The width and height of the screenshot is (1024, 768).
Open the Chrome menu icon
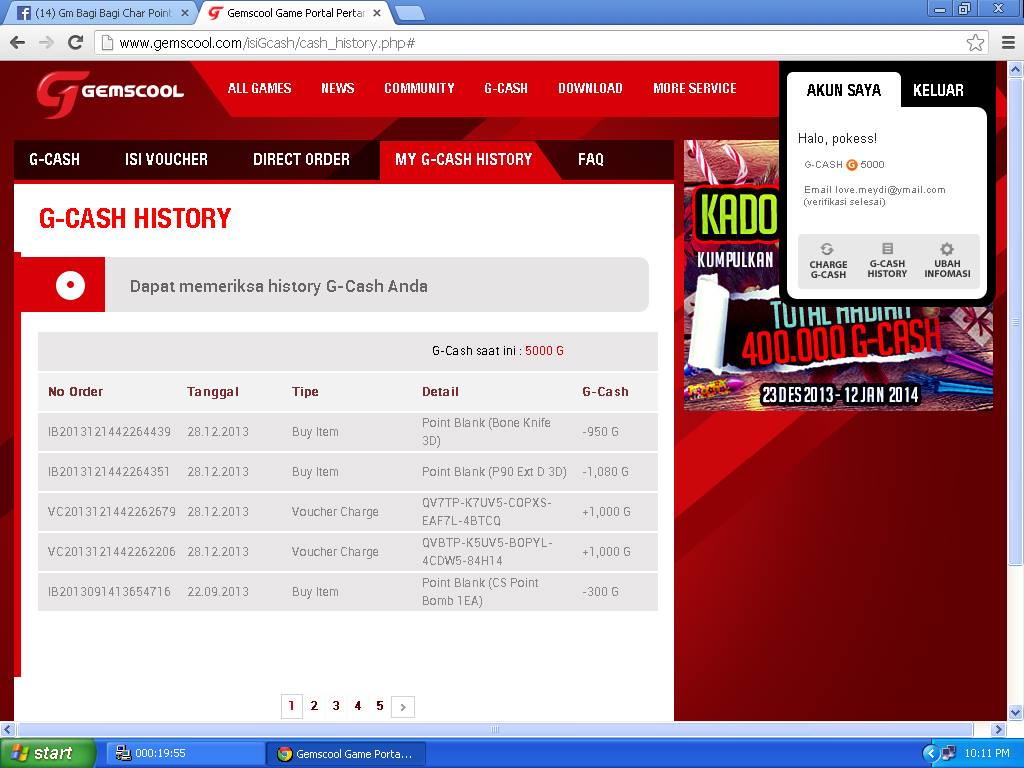1008,43
